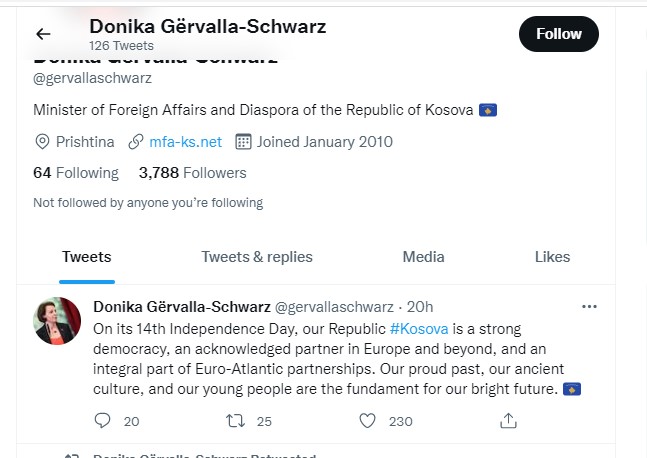Viewport: 647px width, 458px height.
Task: Switch to the Tweets tab
Action: click(x=87, y=257)
